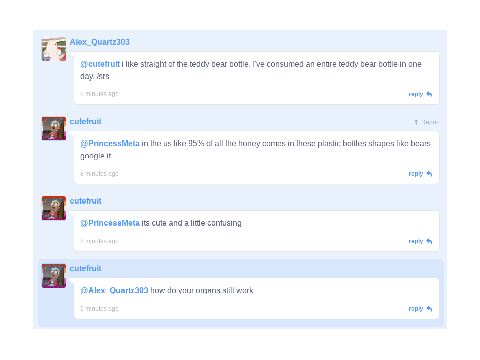480x360 pixels.
Task: Visit cutefruit username in the highlighted comment
Action: tap(85, 268)
